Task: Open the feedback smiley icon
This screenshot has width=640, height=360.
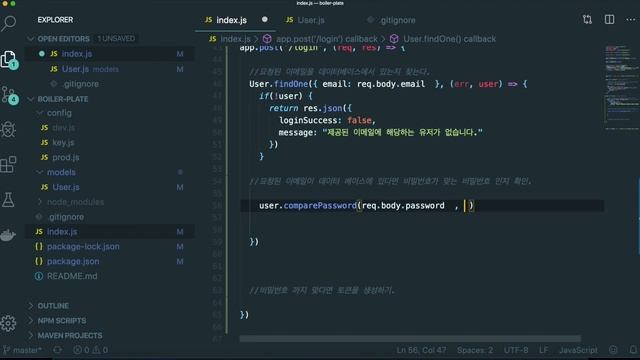Action: click(613, 350)
